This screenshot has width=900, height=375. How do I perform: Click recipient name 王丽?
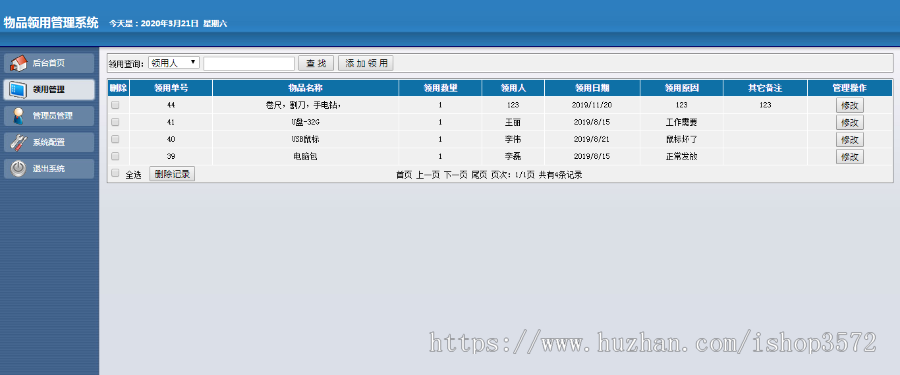513,122
